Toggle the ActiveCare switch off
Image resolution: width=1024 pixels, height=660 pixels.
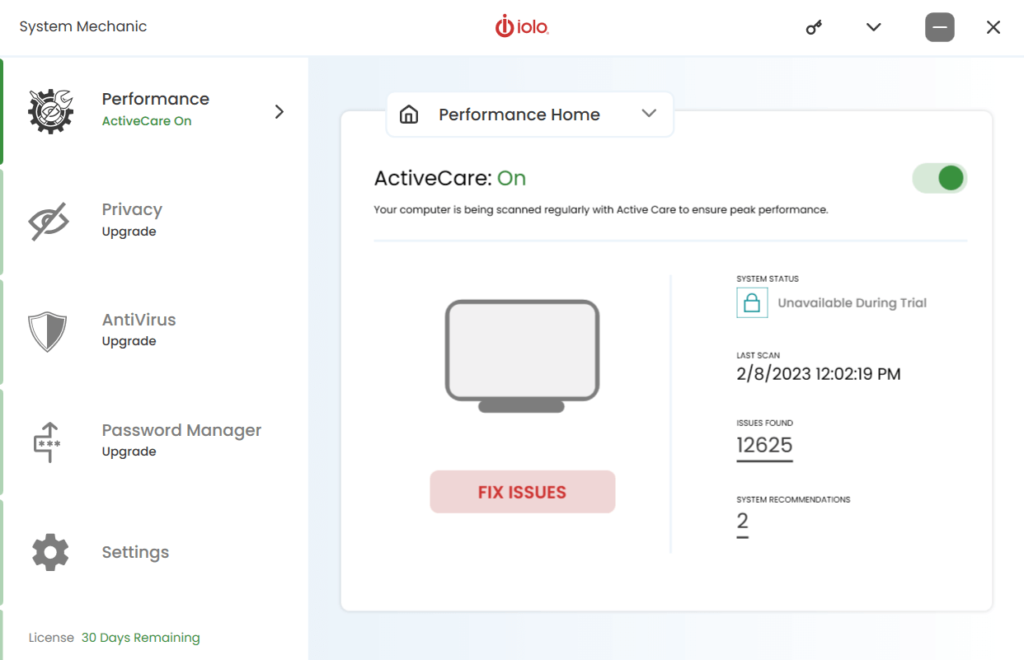[x=939, y=178]
